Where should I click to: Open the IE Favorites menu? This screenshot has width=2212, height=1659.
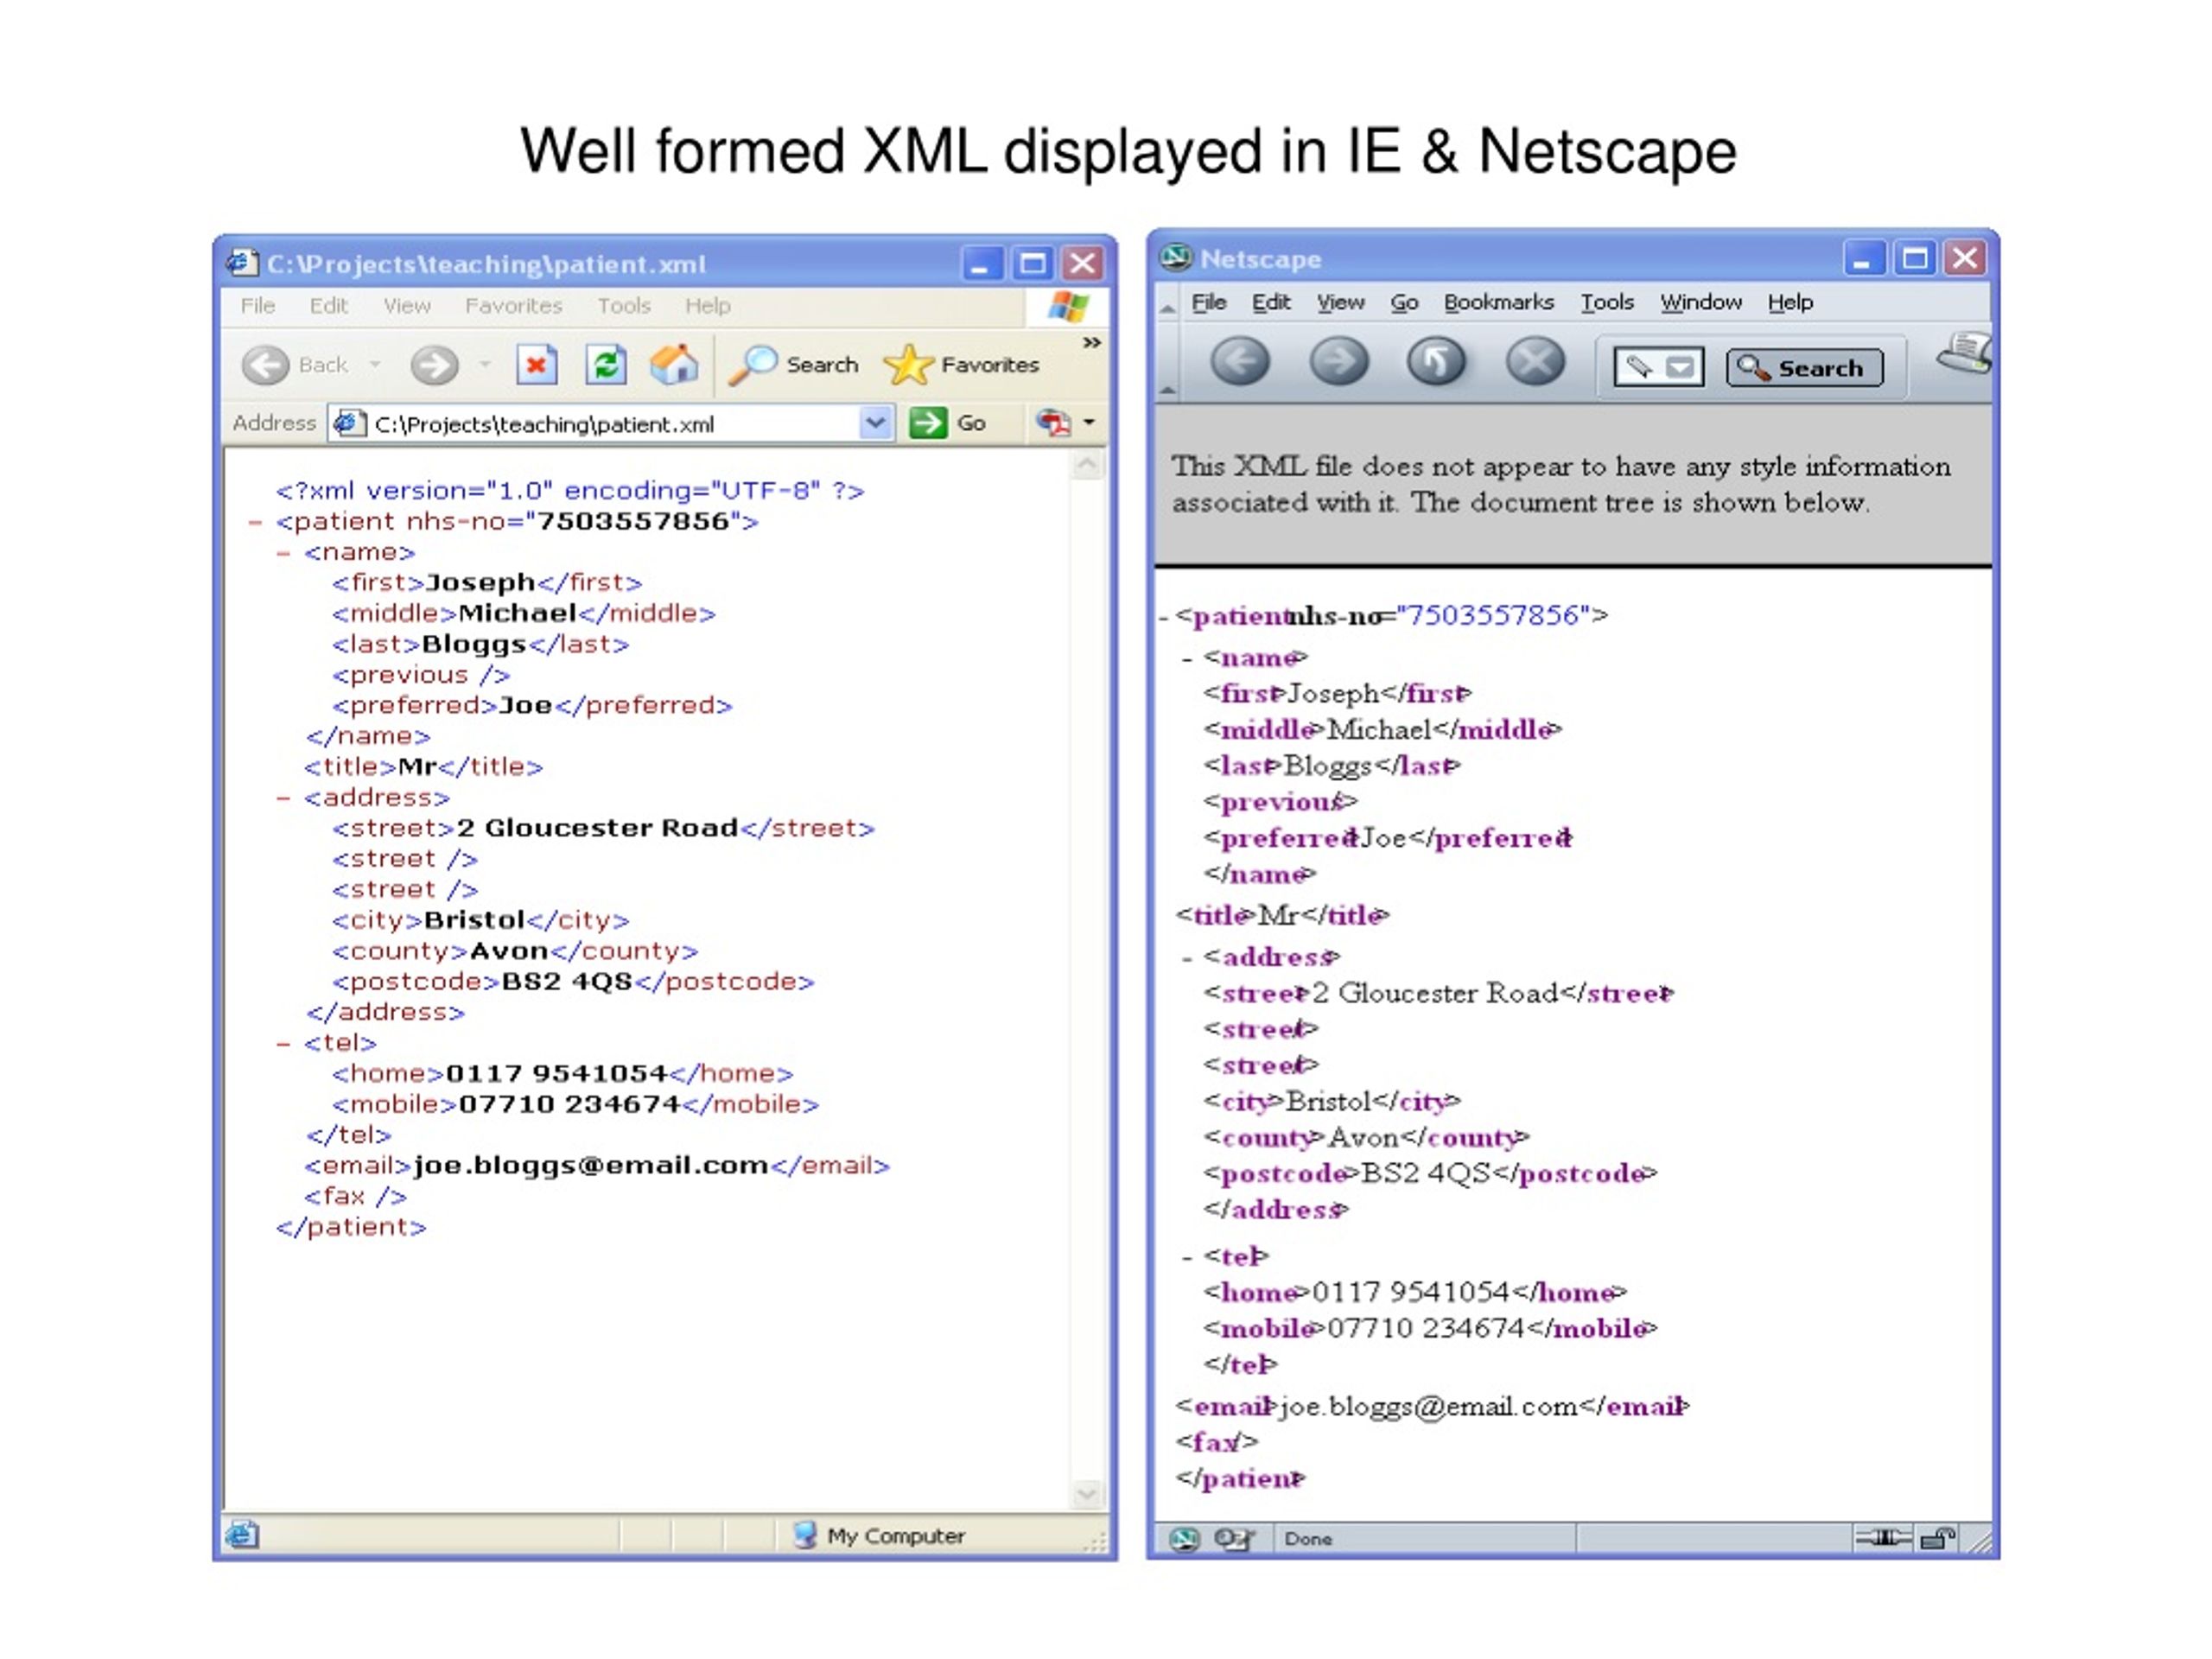coord(514,306)
